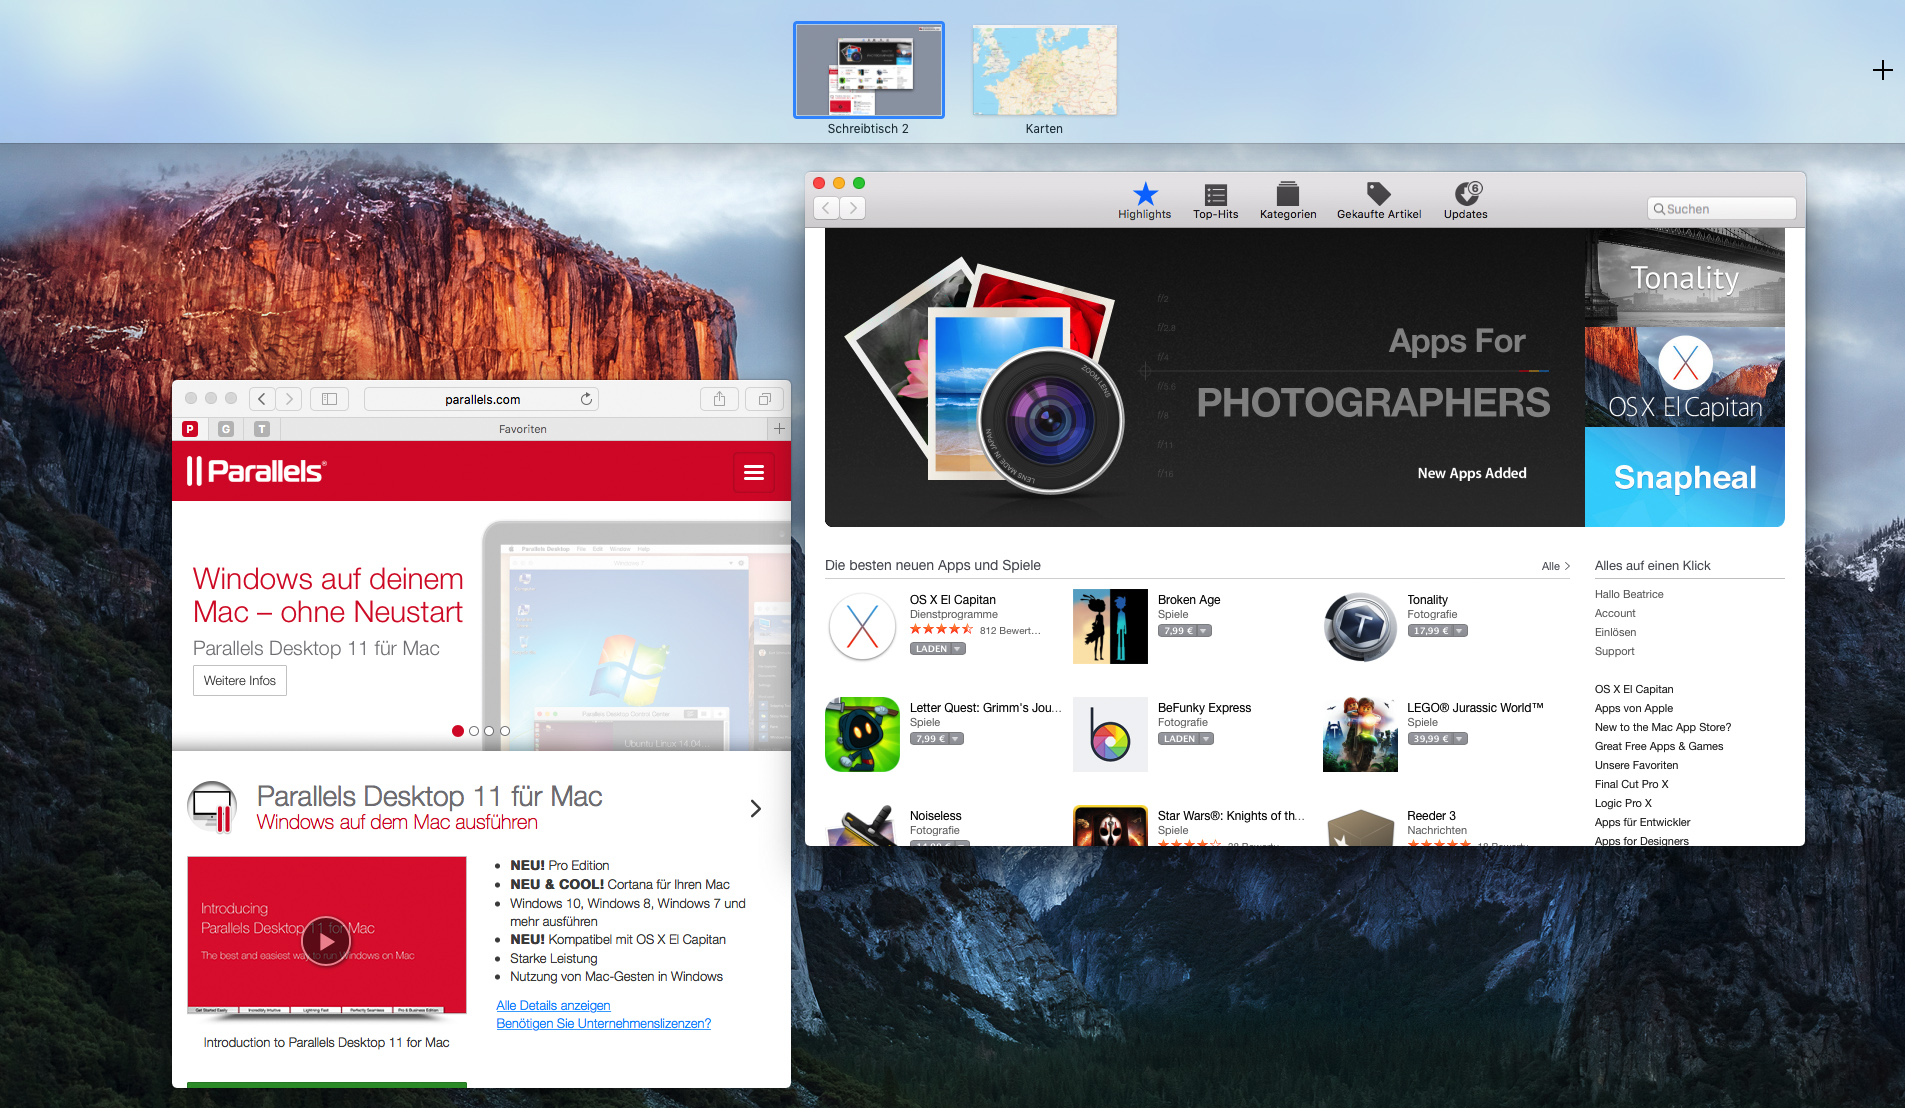This screenshot has width=1905, height=1108.
Task: Switch to Karten space thumbnail
Action: [1044, 70]
